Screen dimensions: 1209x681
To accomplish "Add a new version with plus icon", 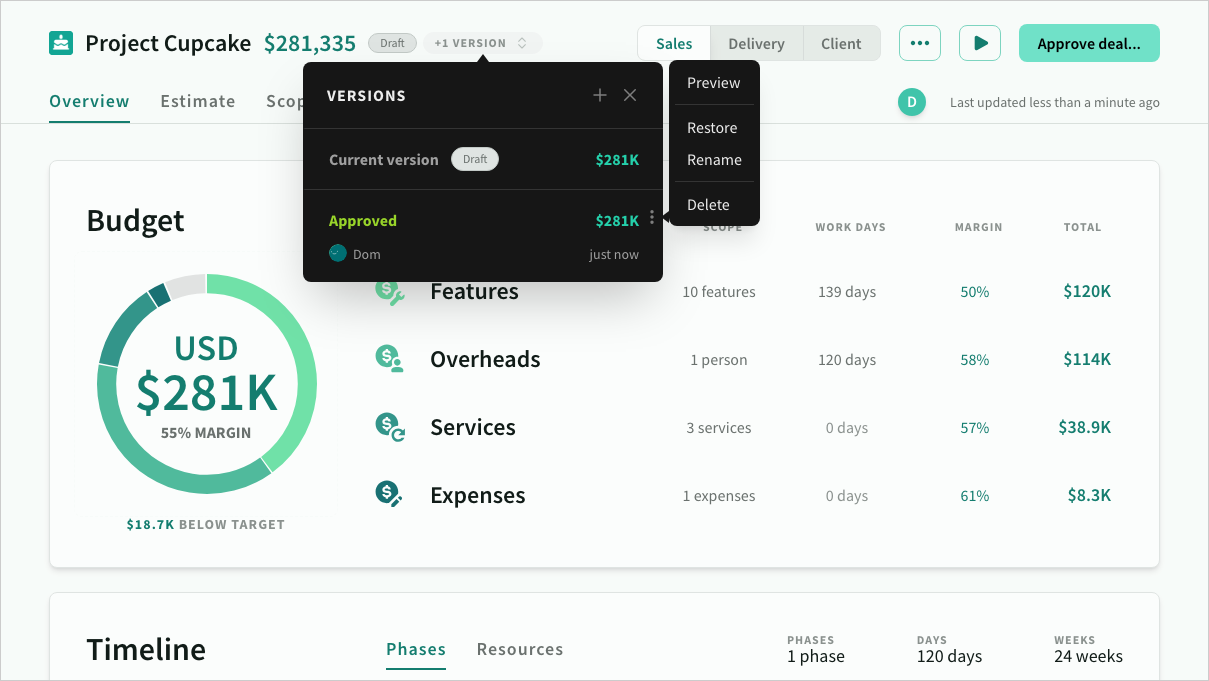I will 600,95.
